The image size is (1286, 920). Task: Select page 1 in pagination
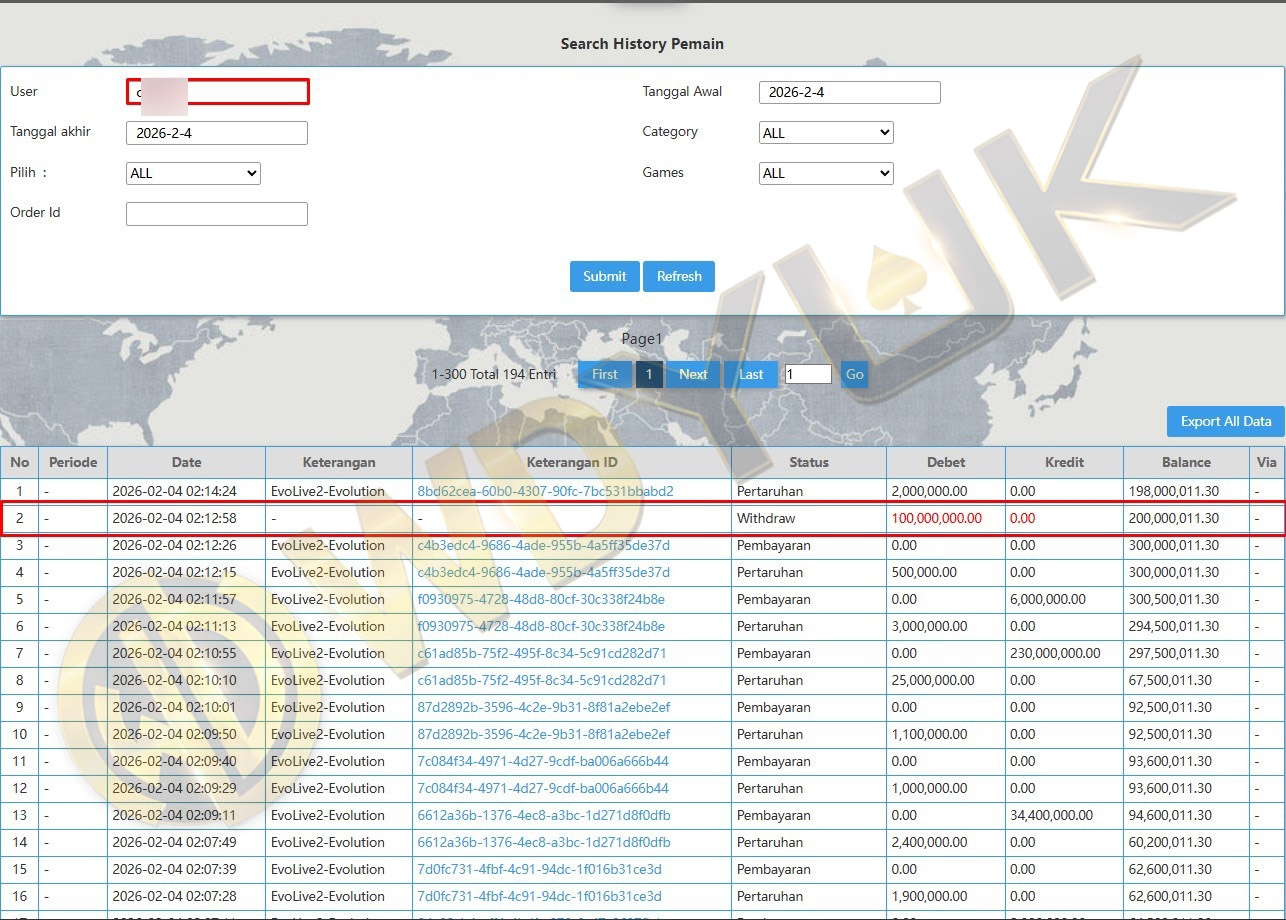click(649, 374)
